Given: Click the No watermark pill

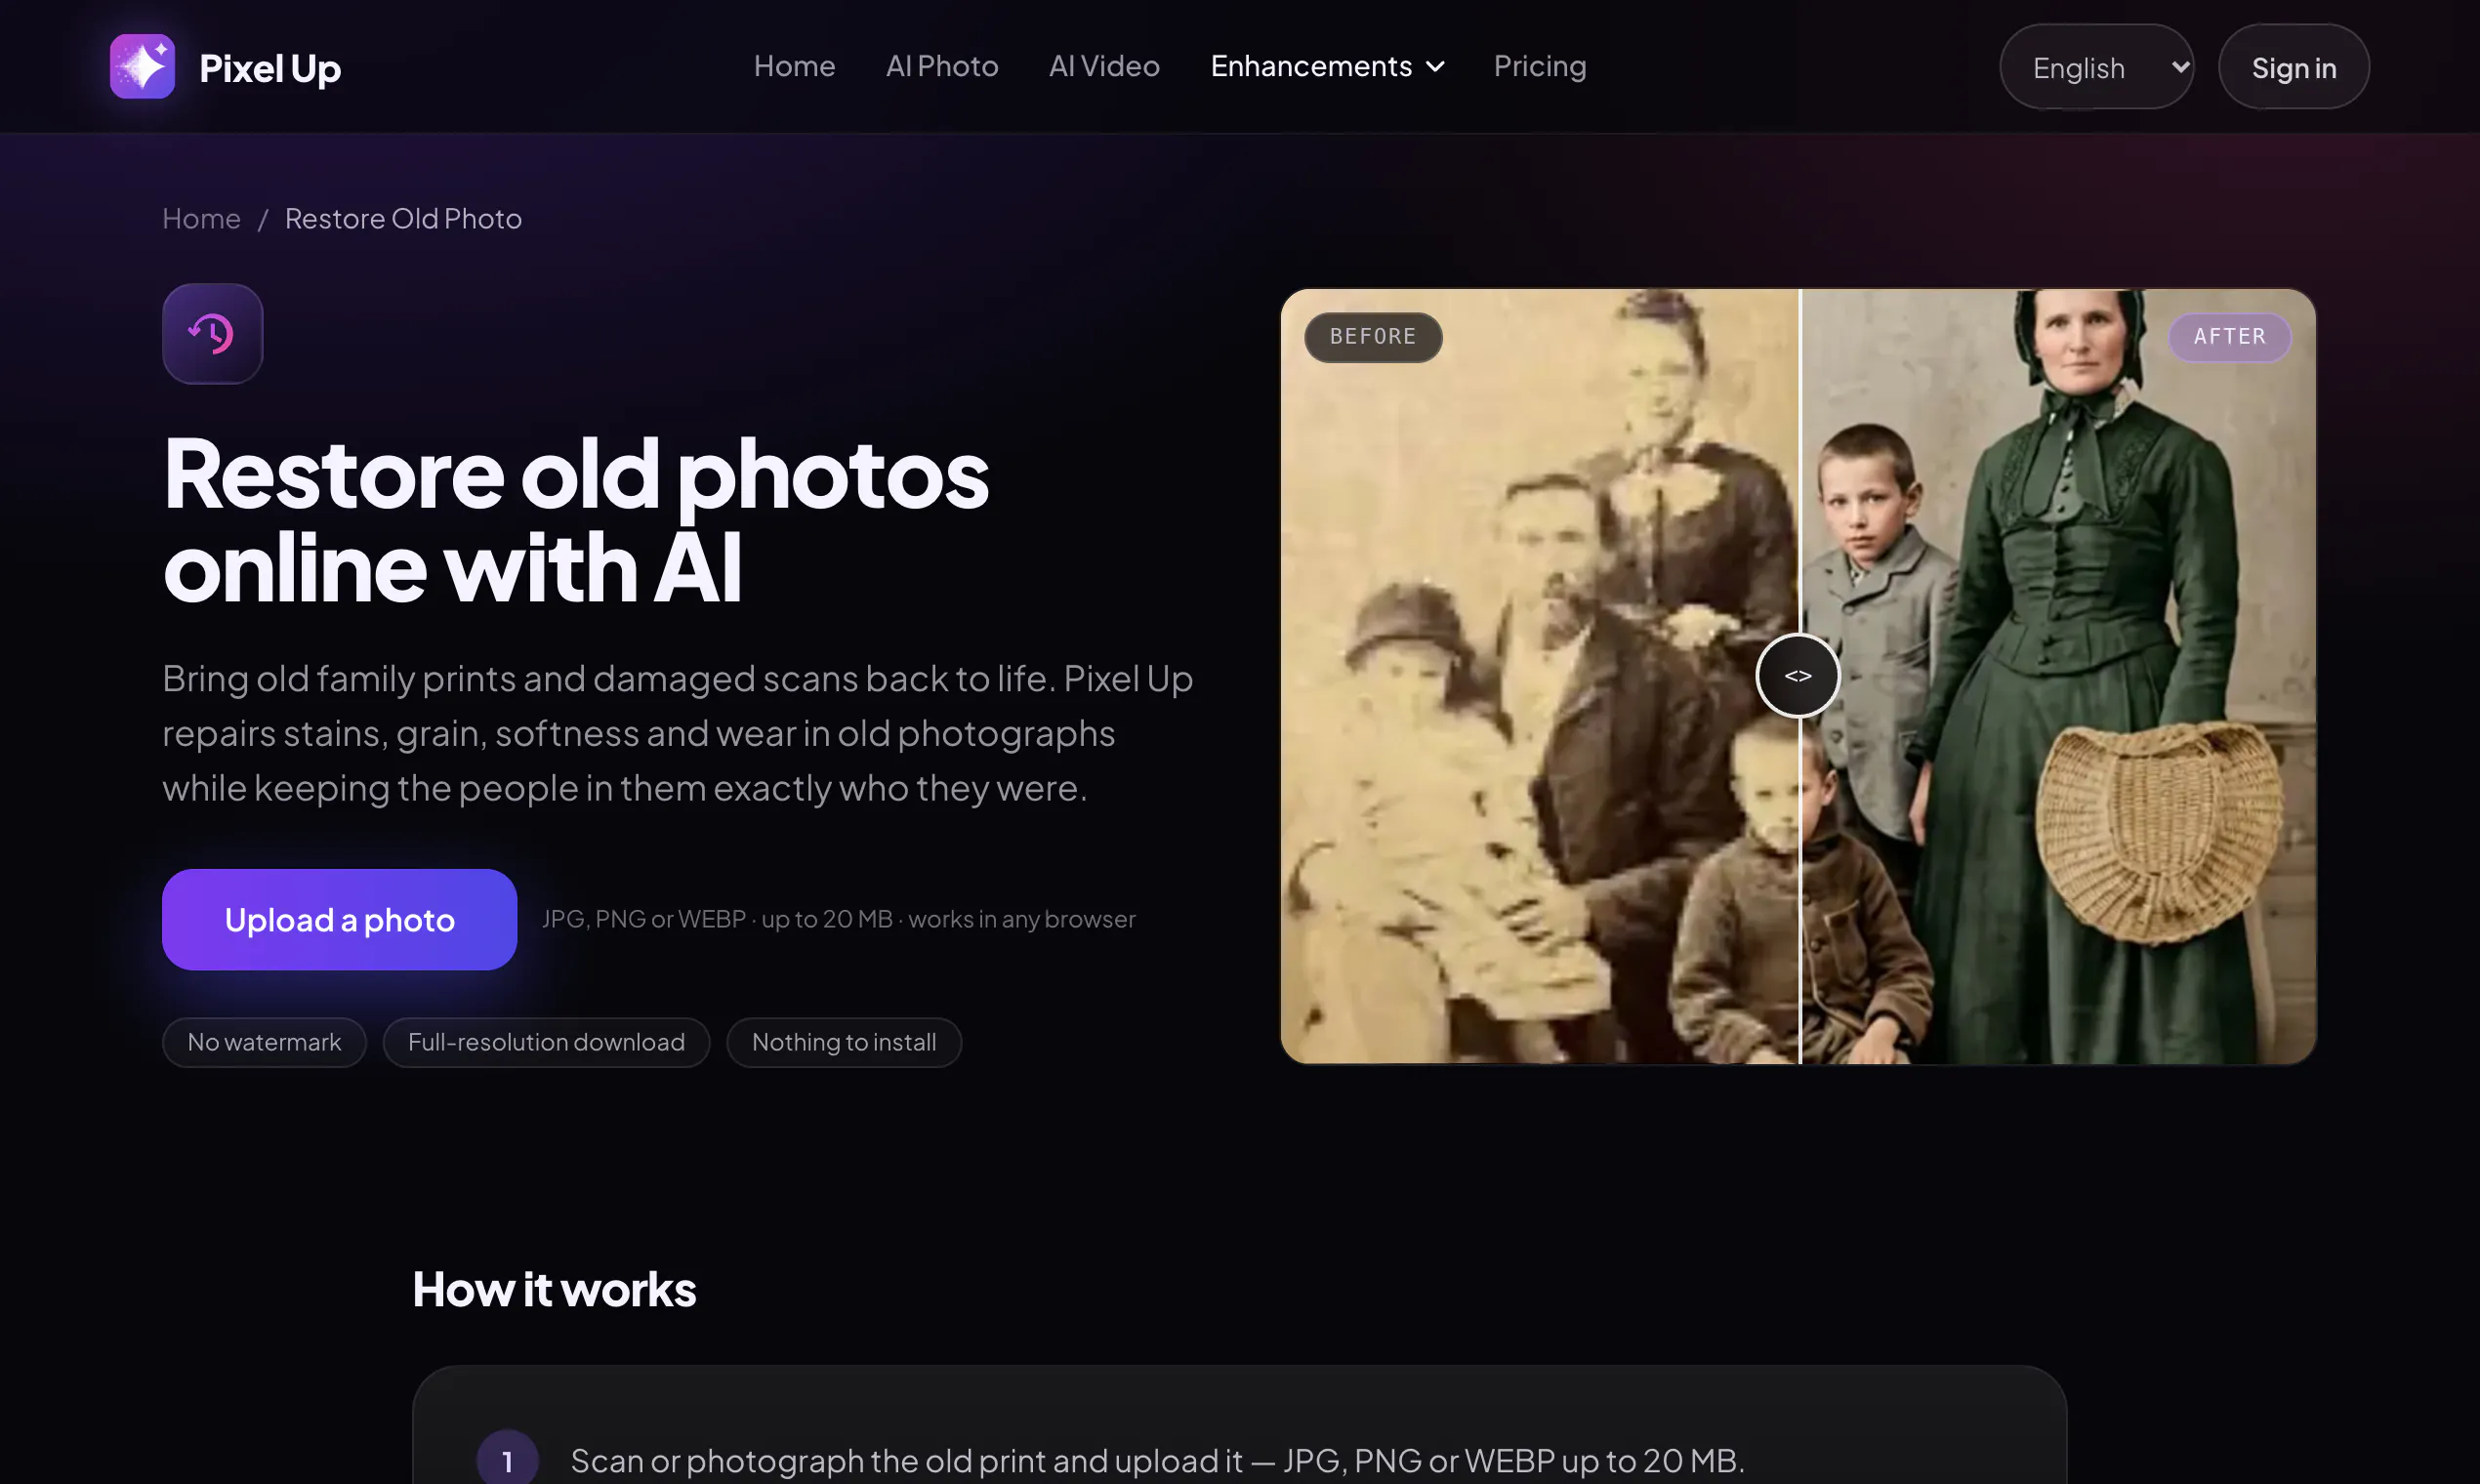Looking at the screenshot, I should click(264, 1042).
